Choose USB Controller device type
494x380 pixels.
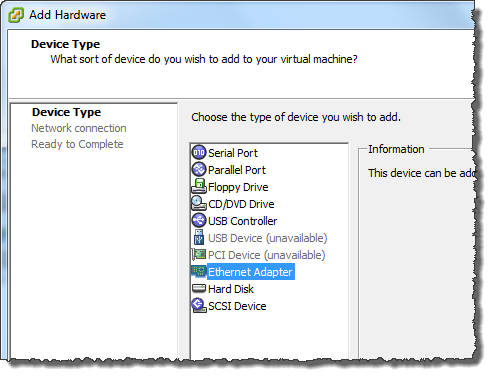coord(242,221)
